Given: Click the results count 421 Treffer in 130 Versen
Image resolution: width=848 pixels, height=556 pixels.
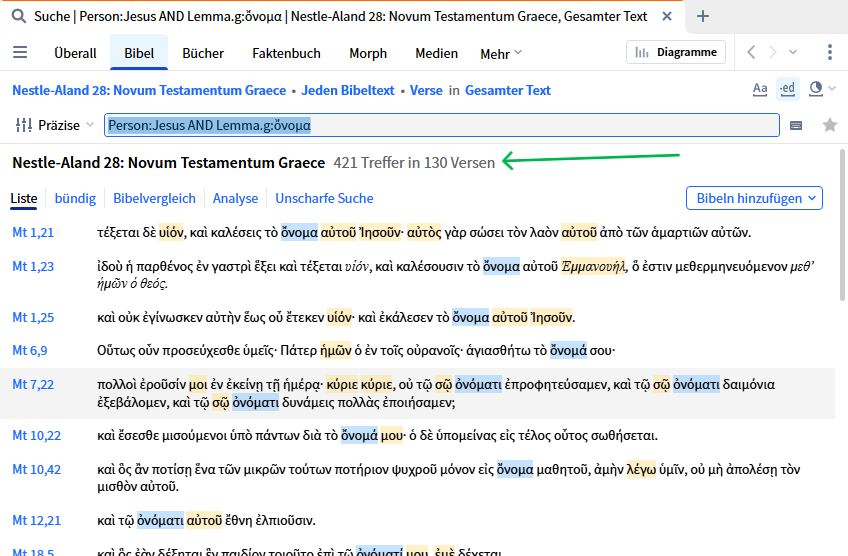Looking at the screenshot, I should [x=414, y=163].
